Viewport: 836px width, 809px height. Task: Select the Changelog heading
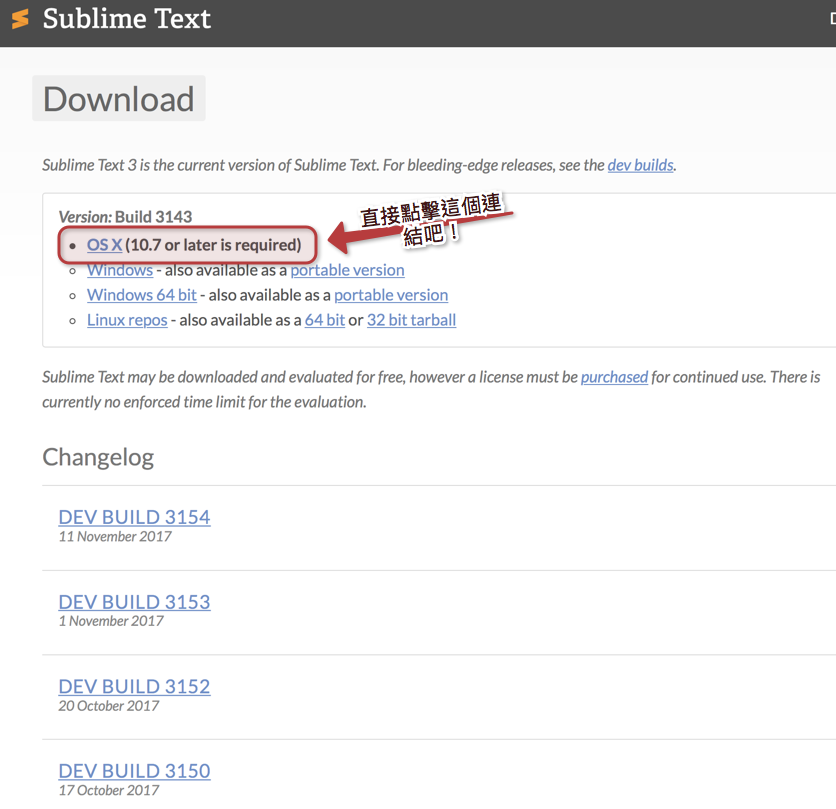(98, 458)
